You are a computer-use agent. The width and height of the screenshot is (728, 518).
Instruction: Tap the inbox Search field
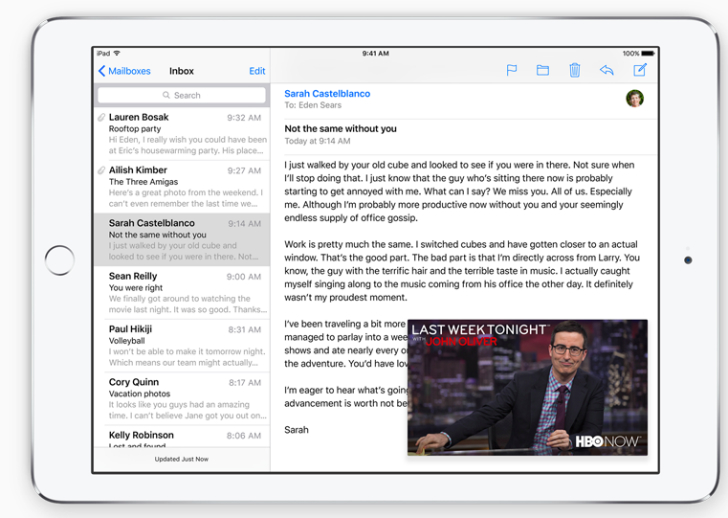(182, 95)
